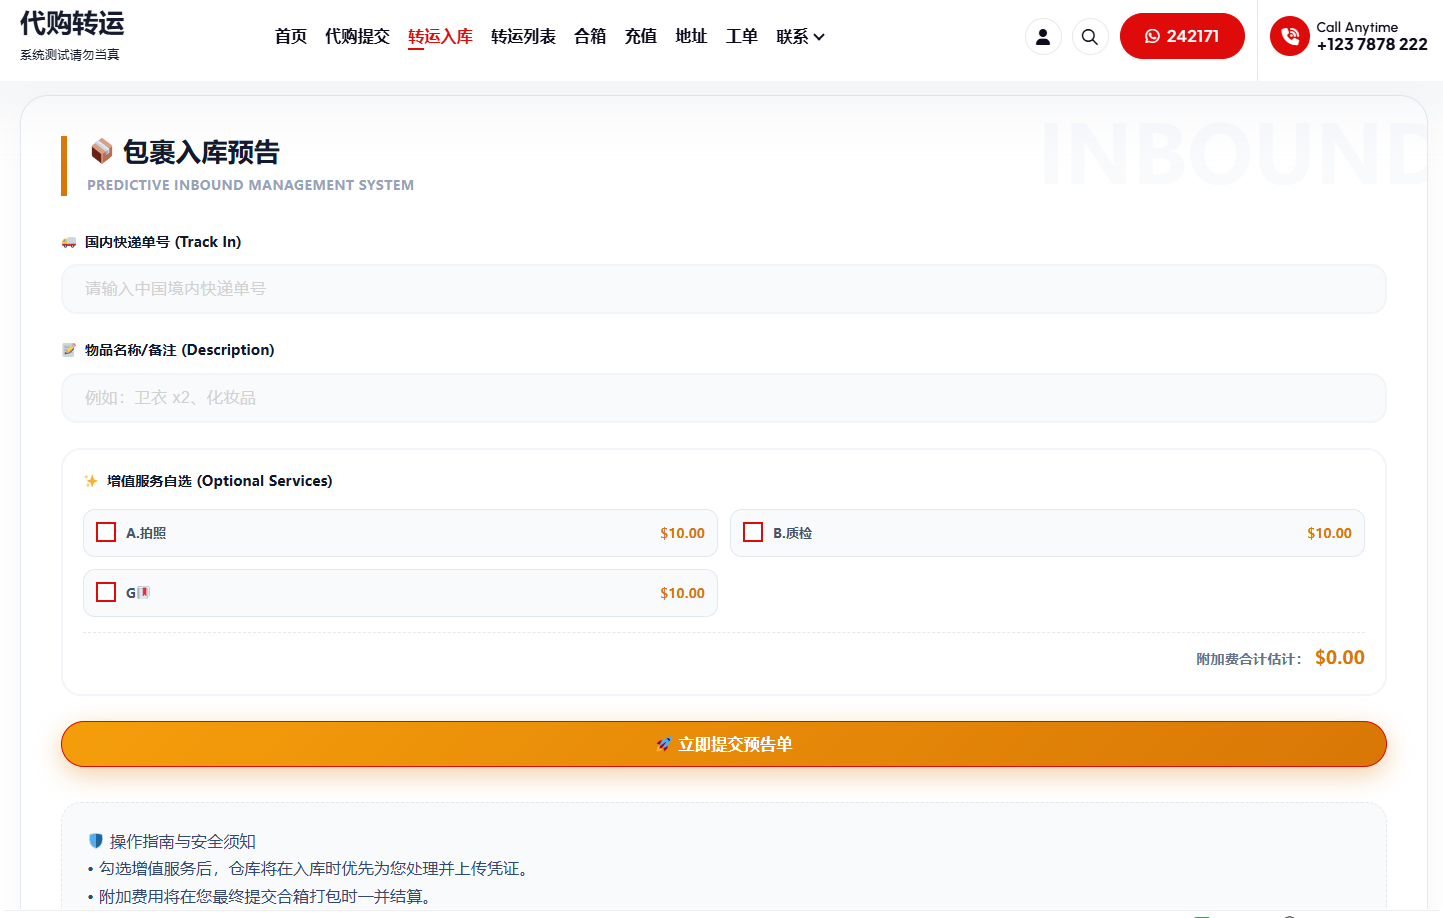Go to the 首页 home page

point(291,36)
